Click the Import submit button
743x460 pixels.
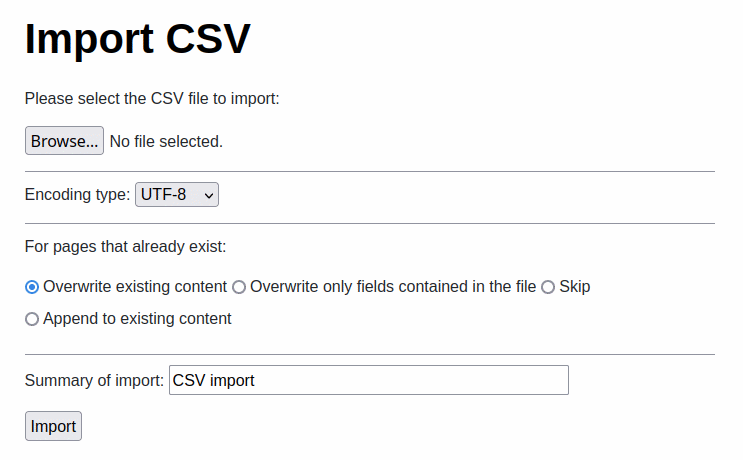(x=54, y=426)
